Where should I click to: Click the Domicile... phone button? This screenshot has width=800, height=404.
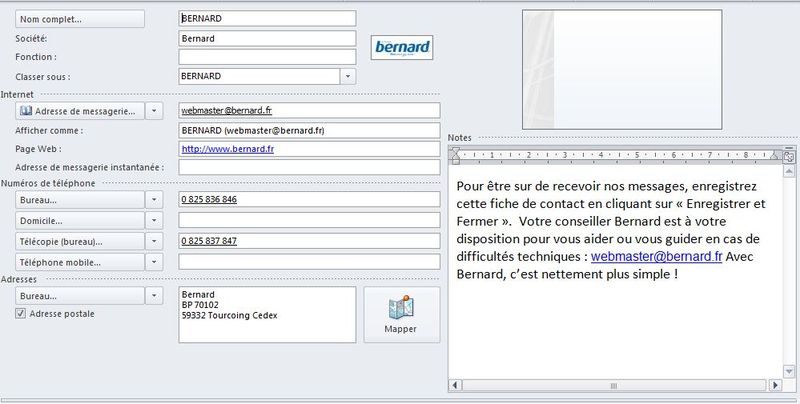[80, 221]
